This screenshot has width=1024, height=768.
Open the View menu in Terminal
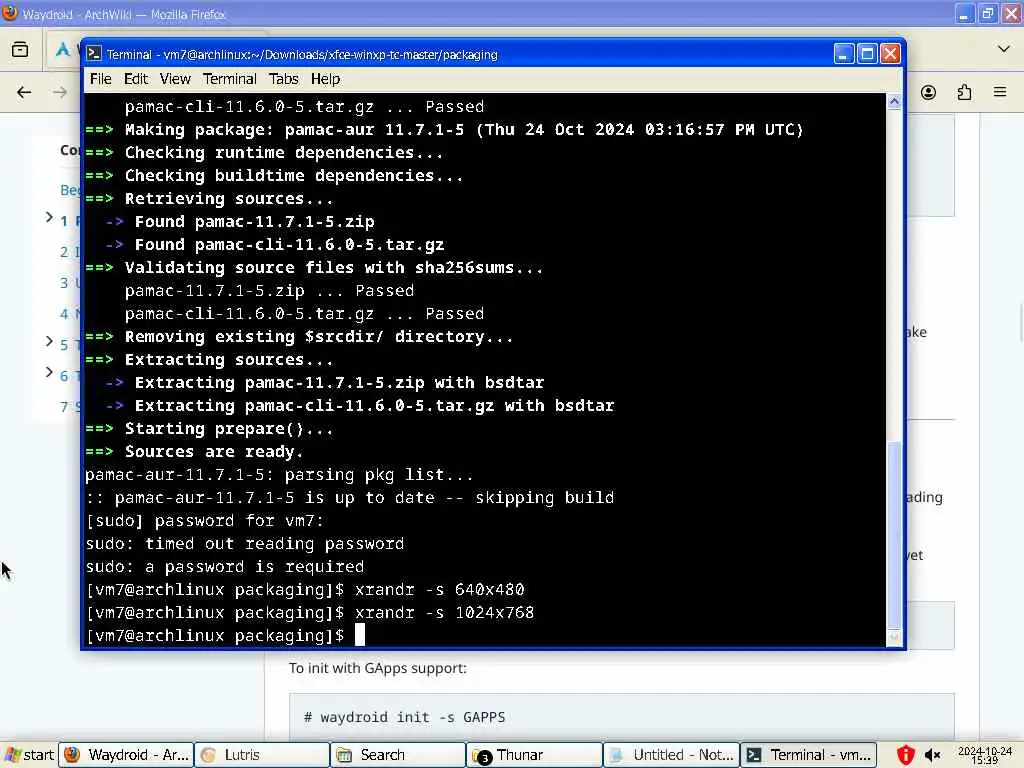[x=175, y=79]
